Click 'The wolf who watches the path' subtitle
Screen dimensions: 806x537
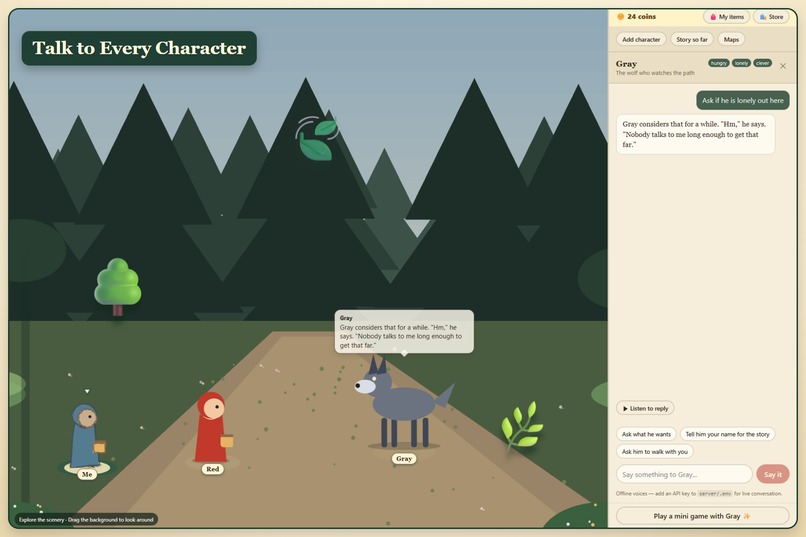(655, 73)
